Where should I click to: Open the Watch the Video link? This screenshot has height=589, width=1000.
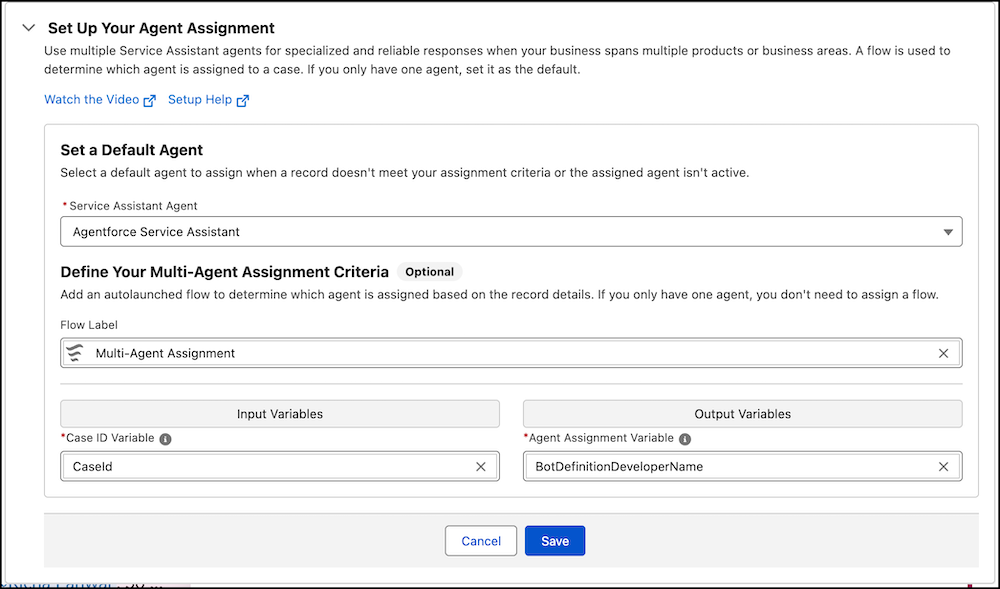(91, 99)
